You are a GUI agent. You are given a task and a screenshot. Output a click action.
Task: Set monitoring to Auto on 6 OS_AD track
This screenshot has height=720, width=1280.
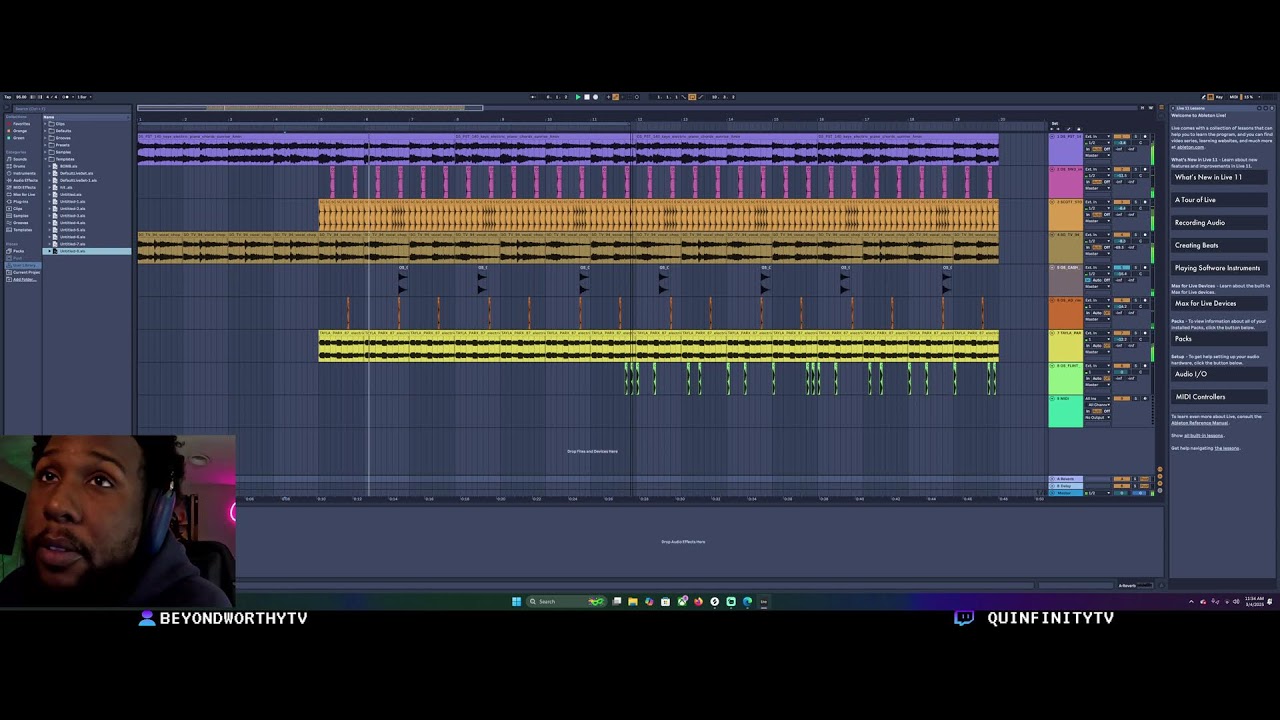pos(1097,313)
